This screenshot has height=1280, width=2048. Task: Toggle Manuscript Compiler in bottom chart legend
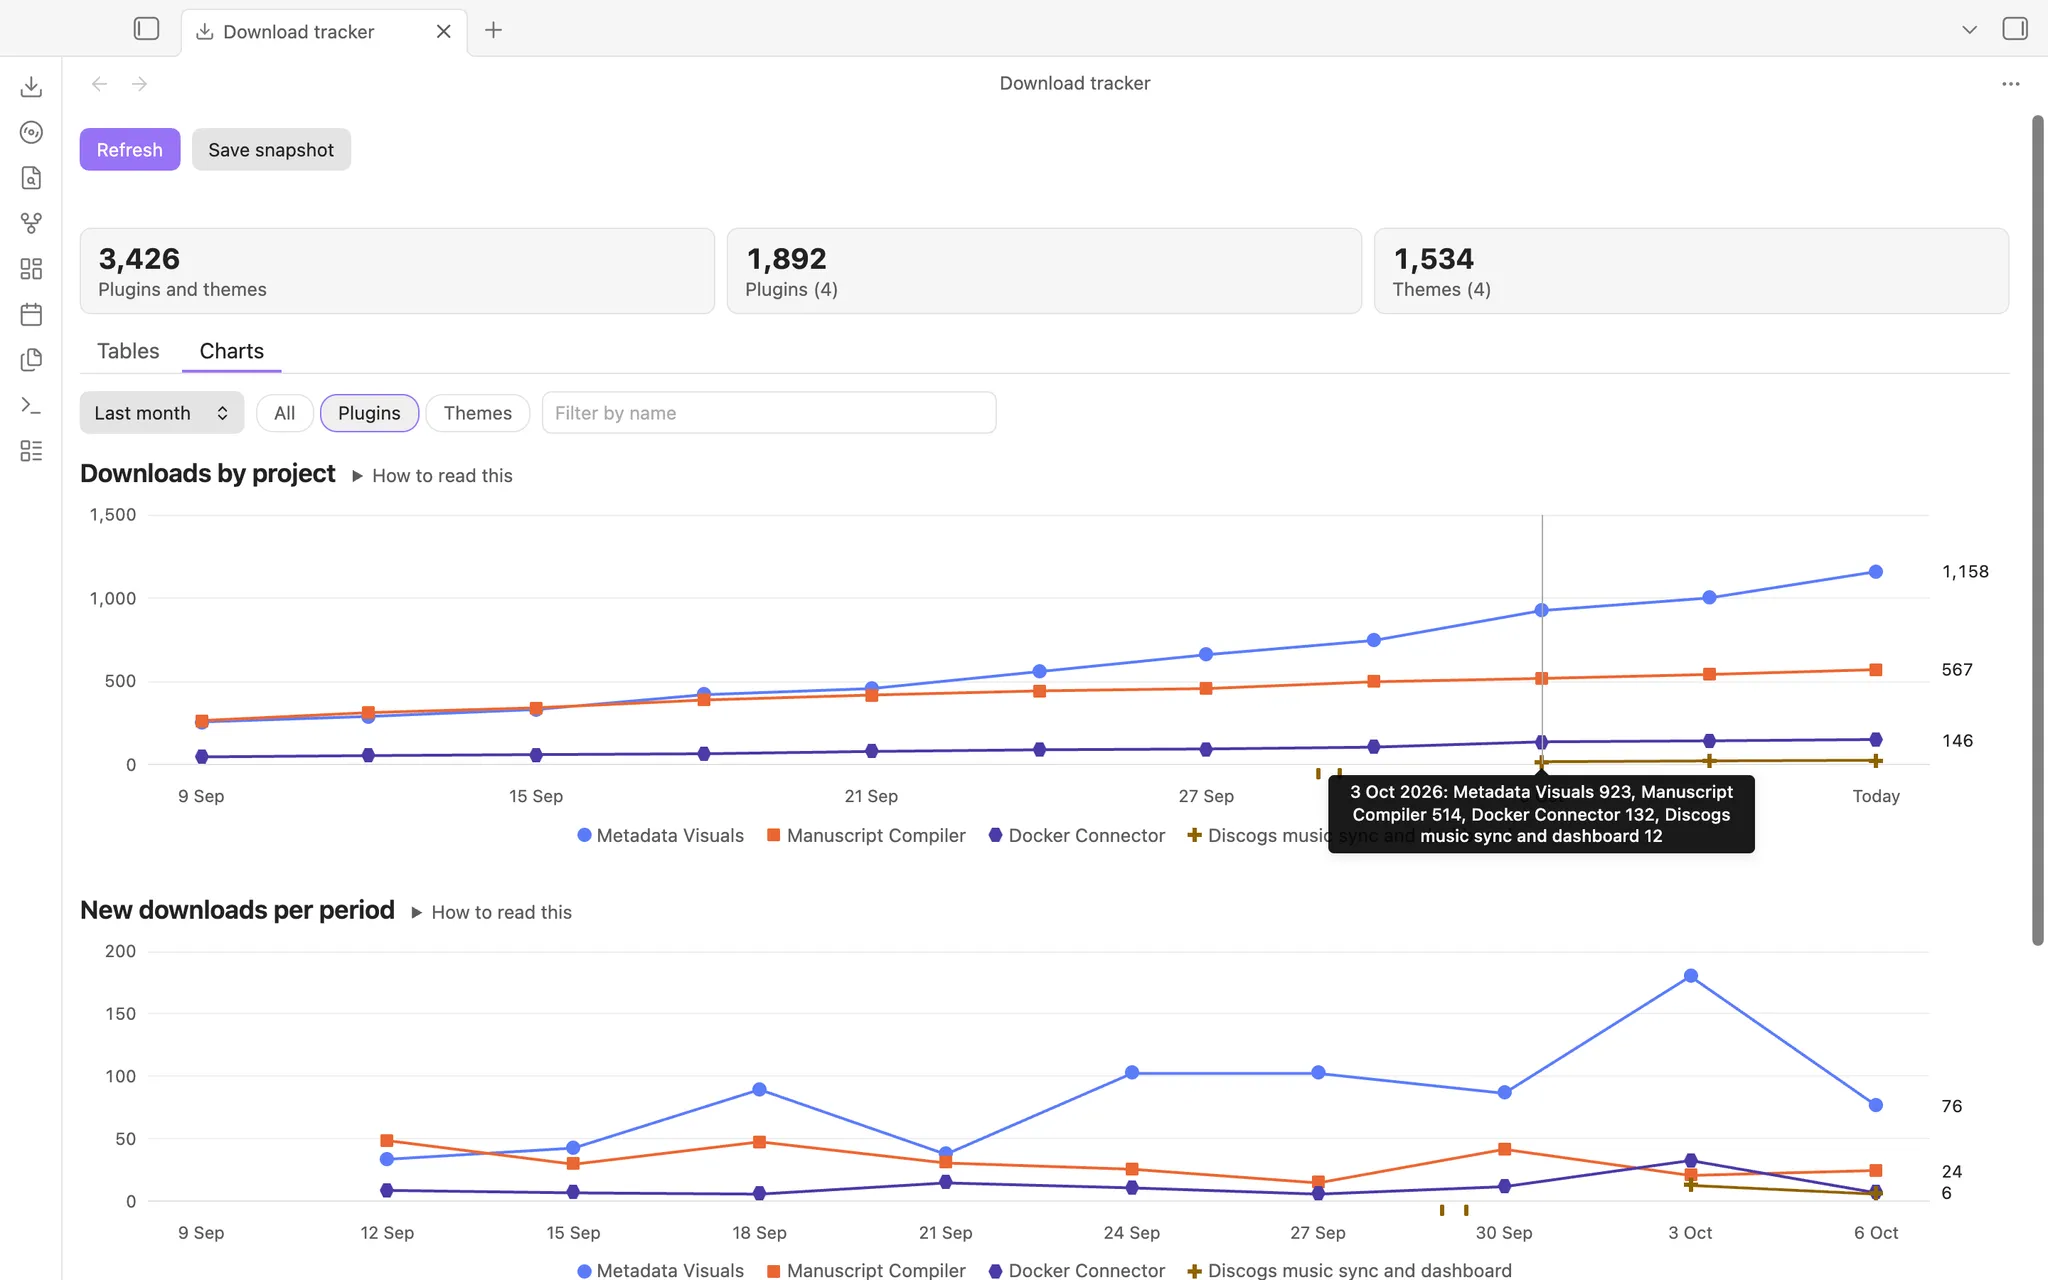pyautogui.click(x=866, y=1270)
